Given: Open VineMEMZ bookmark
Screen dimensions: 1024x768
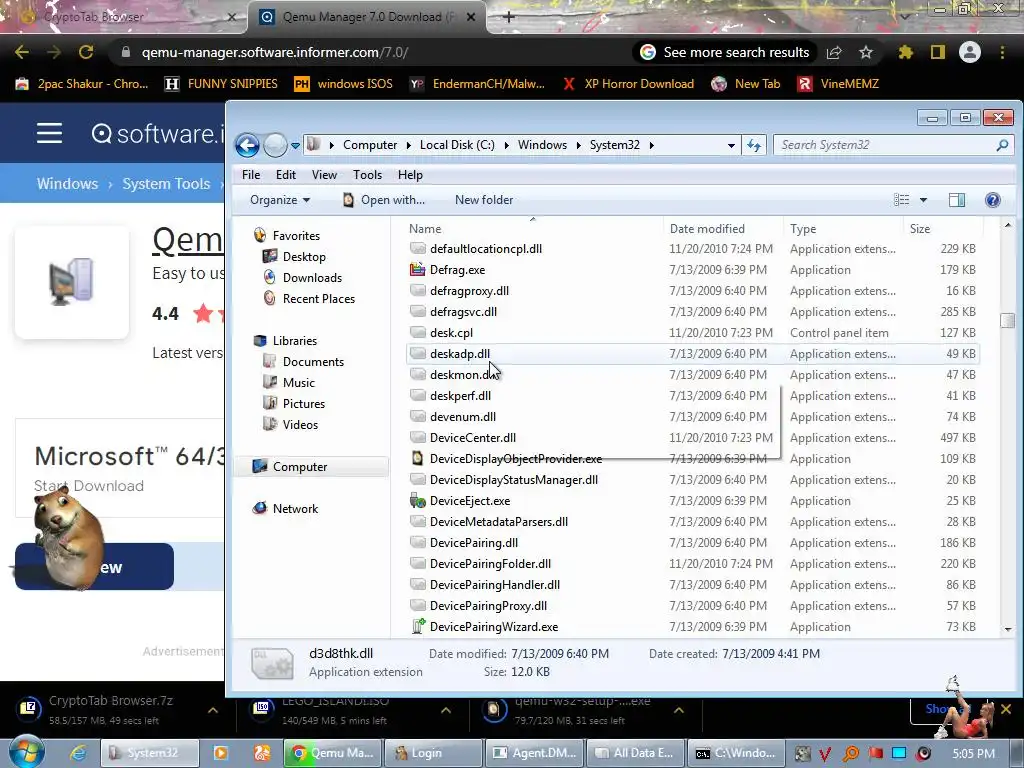Looking at the screenshot, I should [839, 84].
